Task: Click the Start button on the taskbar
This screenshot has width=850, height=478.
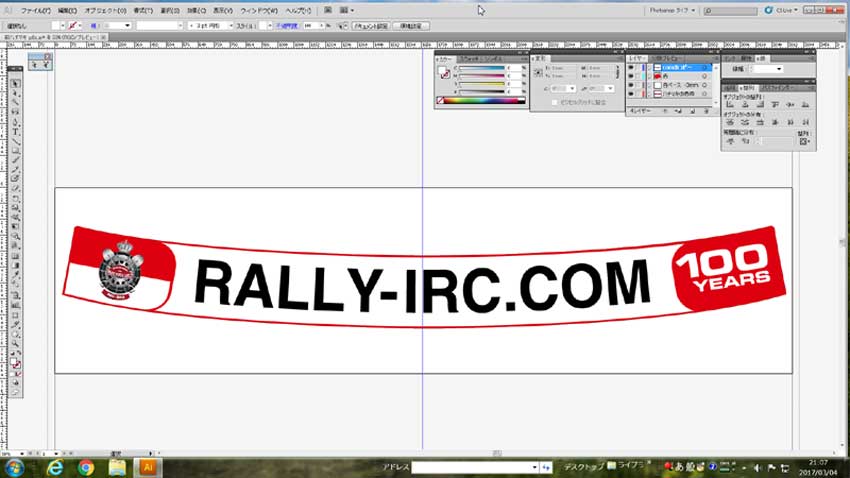Action: tap(18, 467)
